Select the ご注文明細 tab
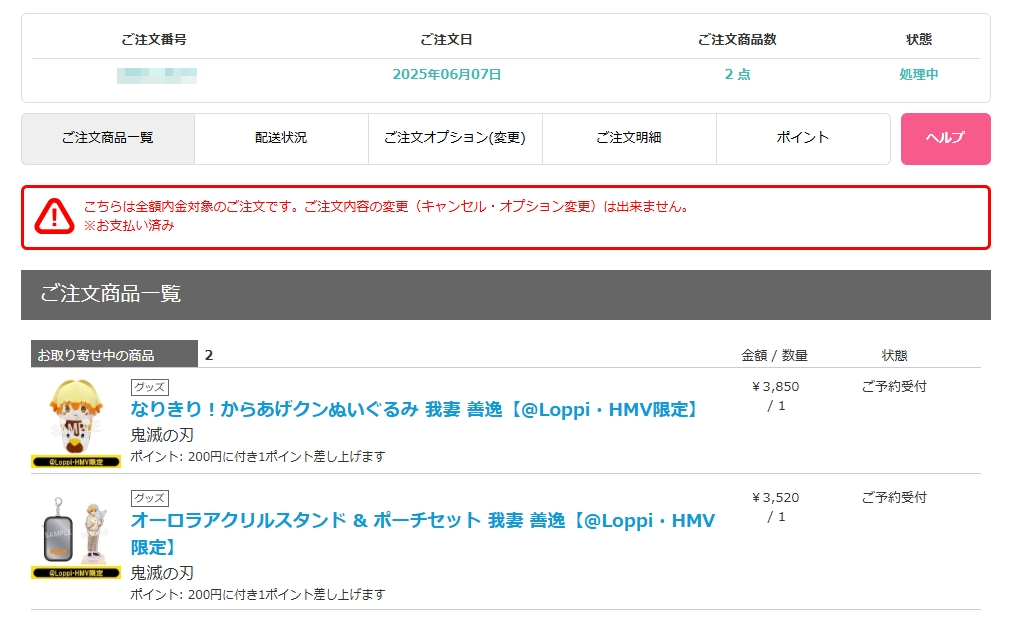Viewport: 1011px width, 628px height. (x=629, y=139)
